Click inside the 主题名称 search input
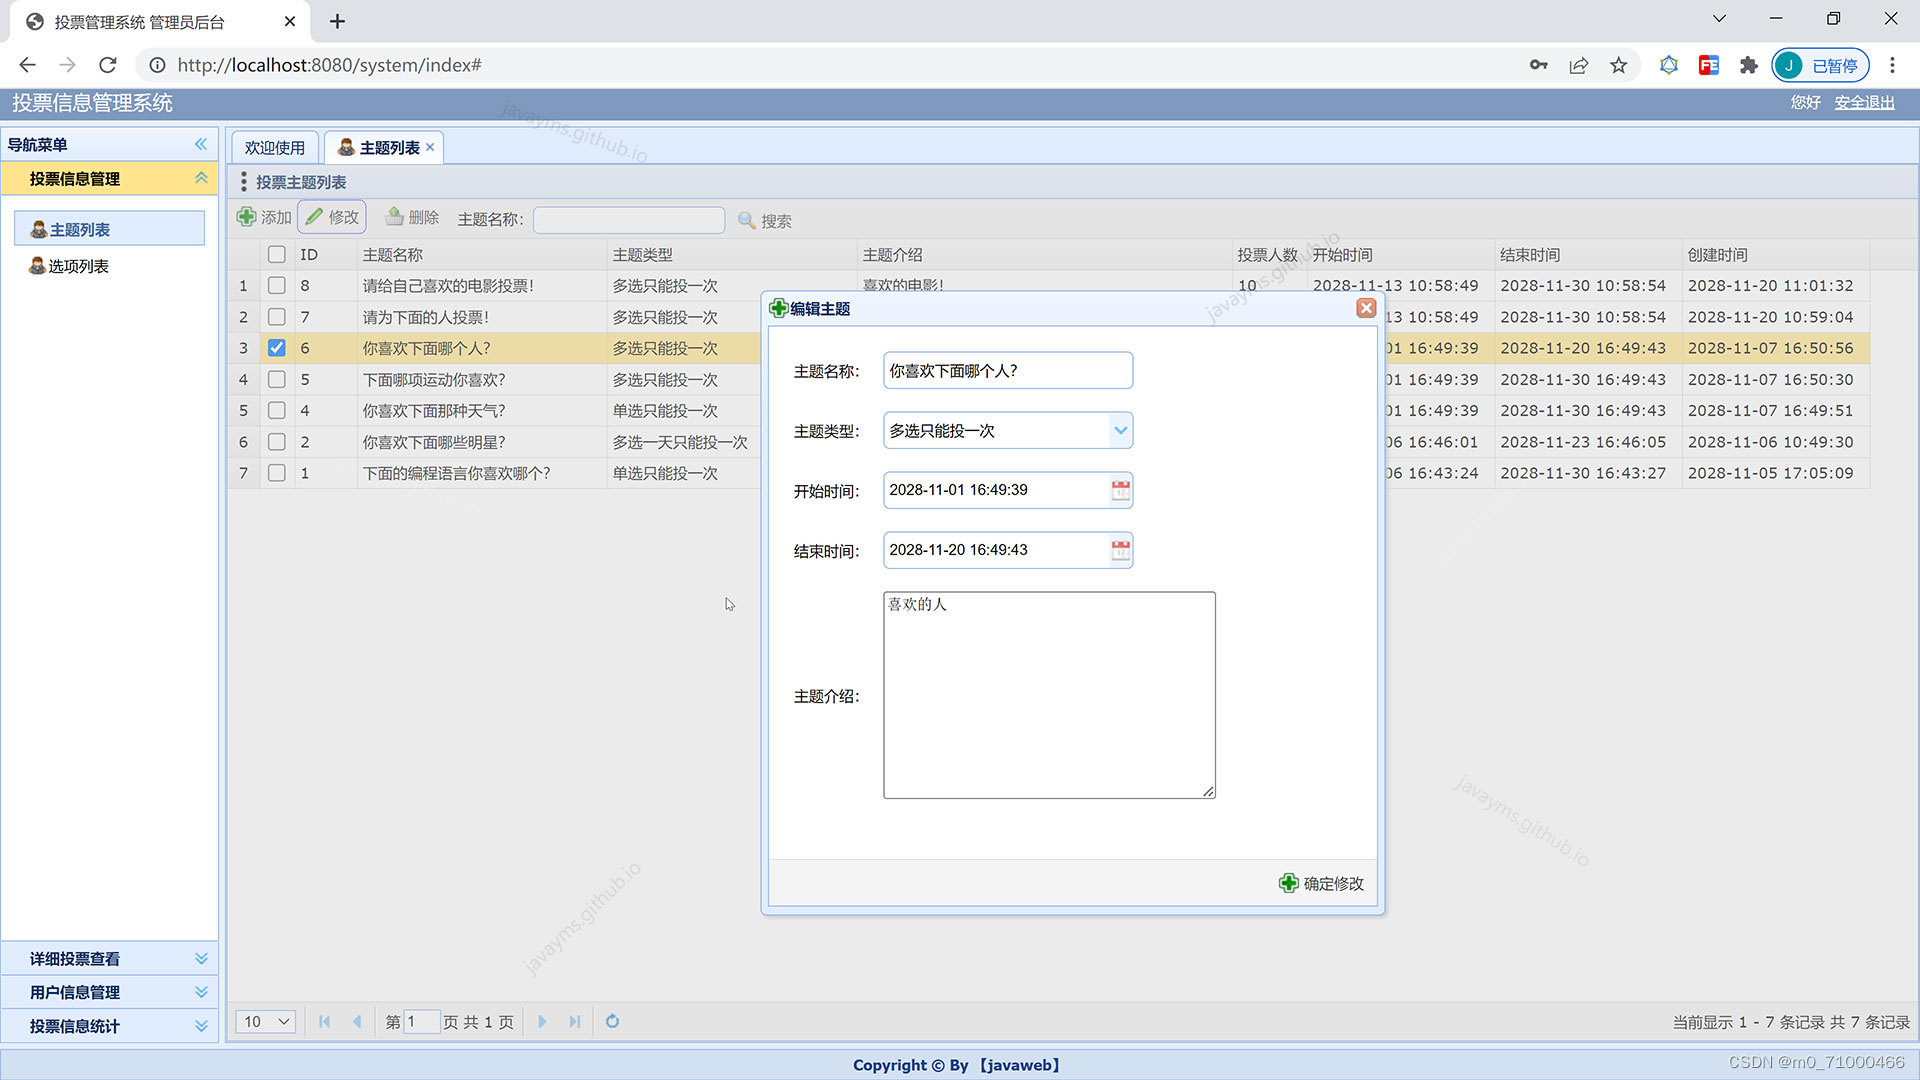The width and height of the screenshot is (1920, 1080). [x=628, y=220]
